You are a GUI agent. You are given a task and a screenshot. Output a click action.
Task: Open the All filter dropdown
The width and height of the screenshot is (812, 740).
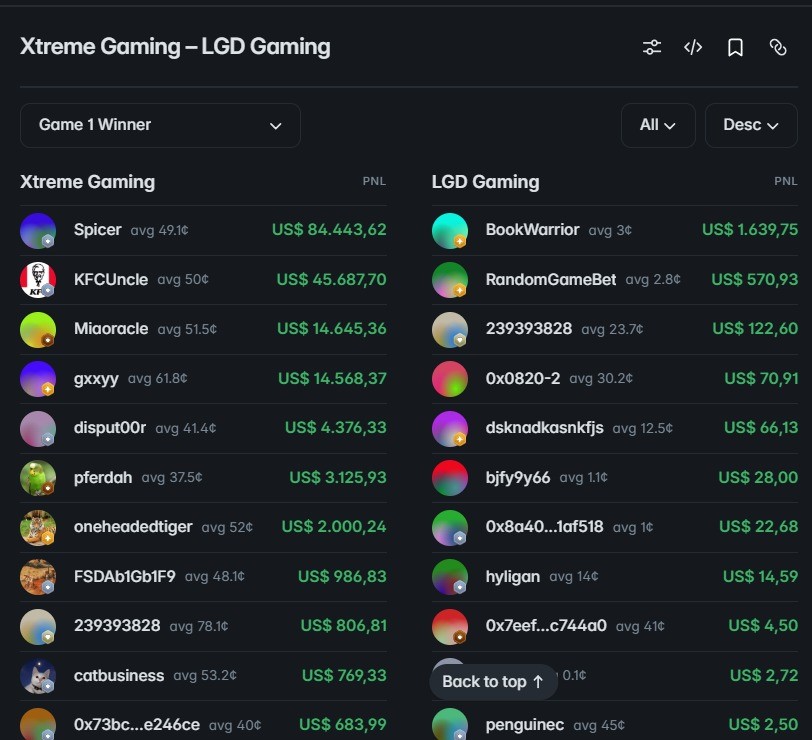(x=658, y=125)
